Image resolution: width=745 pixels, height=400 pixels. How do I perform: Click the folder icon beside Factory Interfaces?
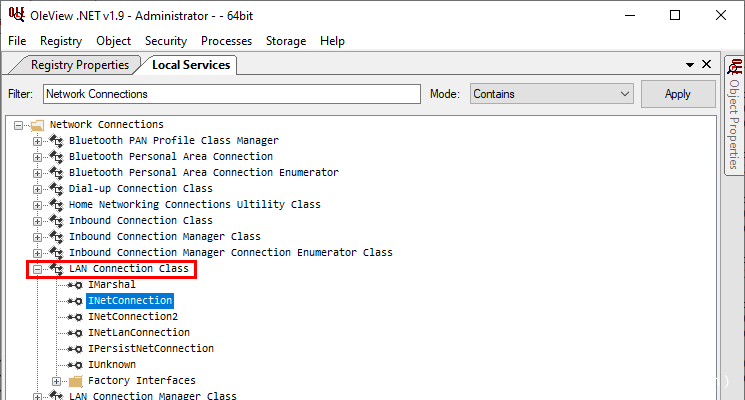[x=75, y=381]
